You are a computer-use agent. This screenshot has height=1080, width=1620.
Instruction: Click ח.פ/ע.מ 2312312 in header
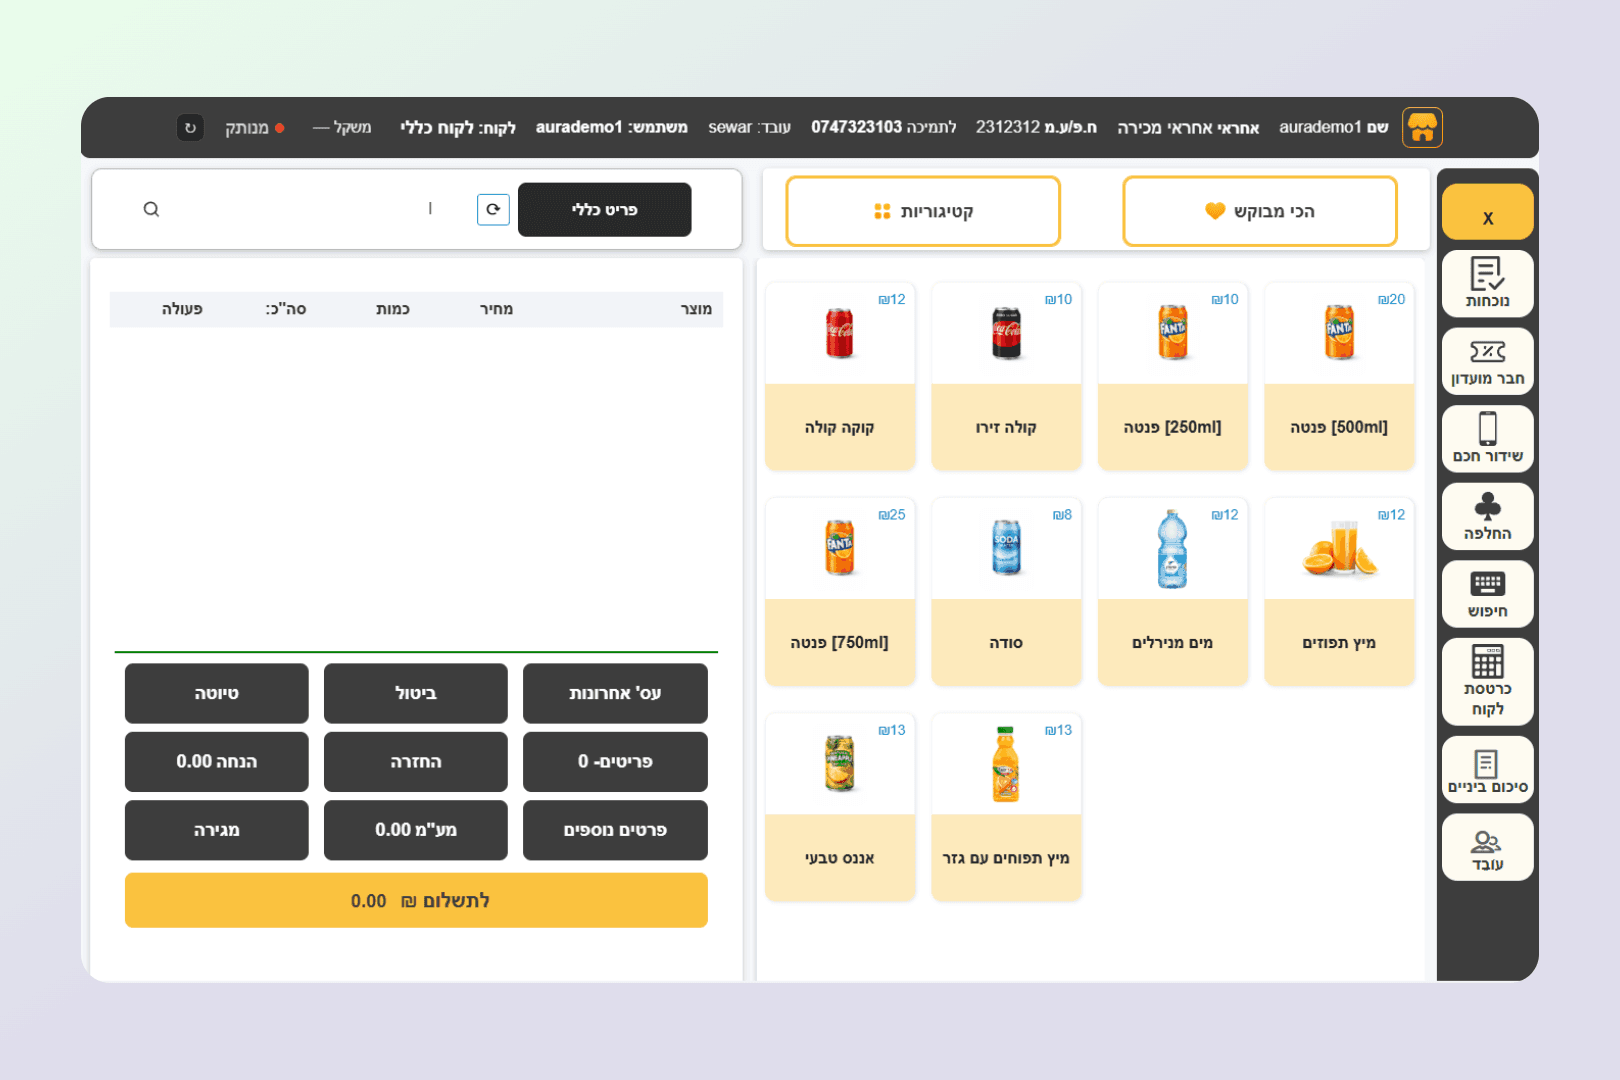pos(1036,128)
